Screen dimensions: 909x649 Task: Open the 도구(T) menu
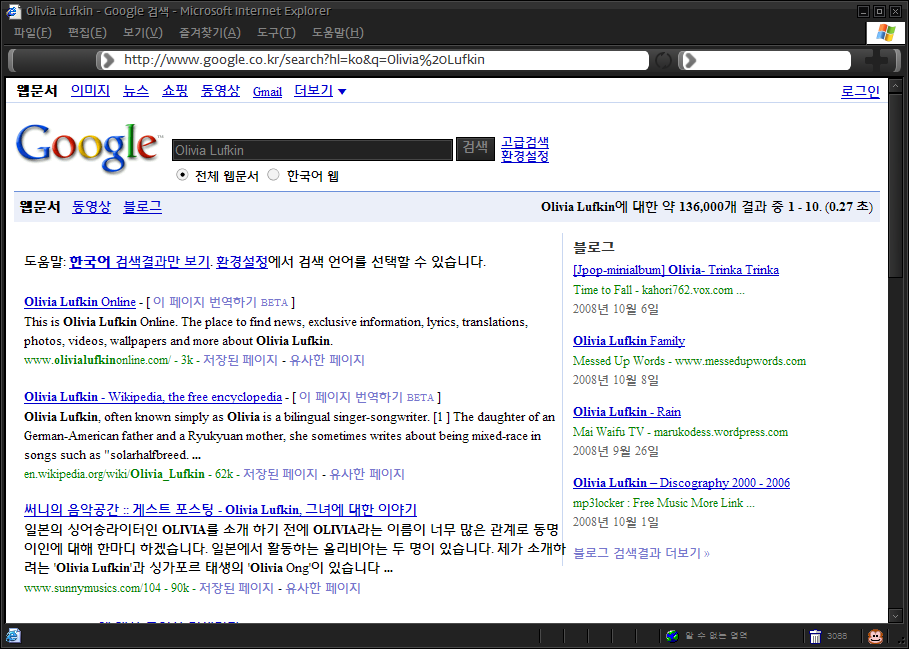point(276,32)
